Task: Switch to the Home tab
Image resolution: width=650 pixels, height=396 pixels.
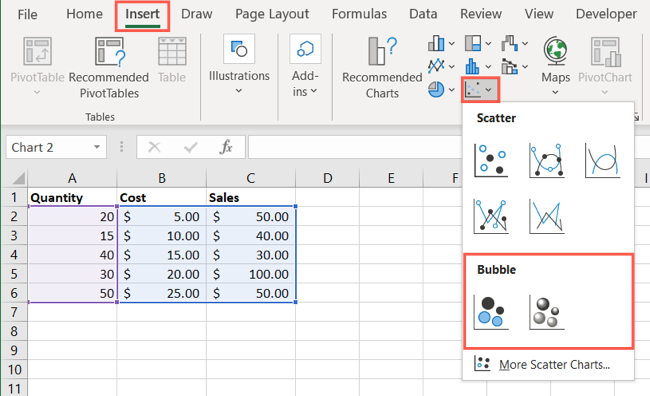Action: click(x=85, y=14)
